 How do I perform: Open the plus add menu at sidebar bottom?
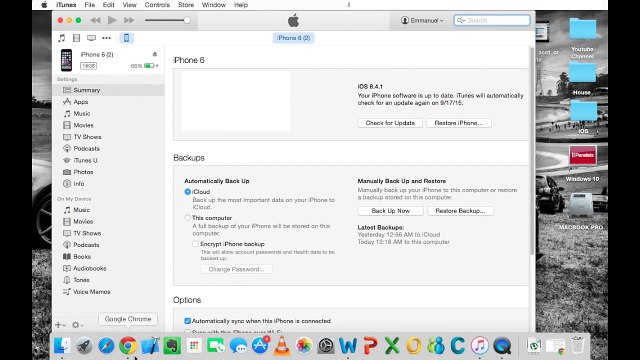point(60,325)
